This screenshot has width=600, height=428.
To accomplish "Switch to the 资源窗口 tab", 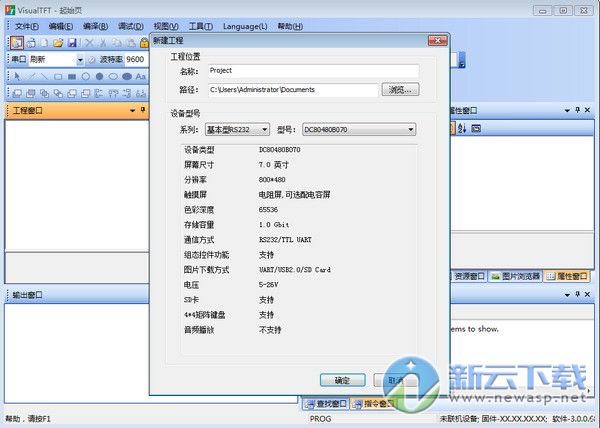I will click(469, 276).
